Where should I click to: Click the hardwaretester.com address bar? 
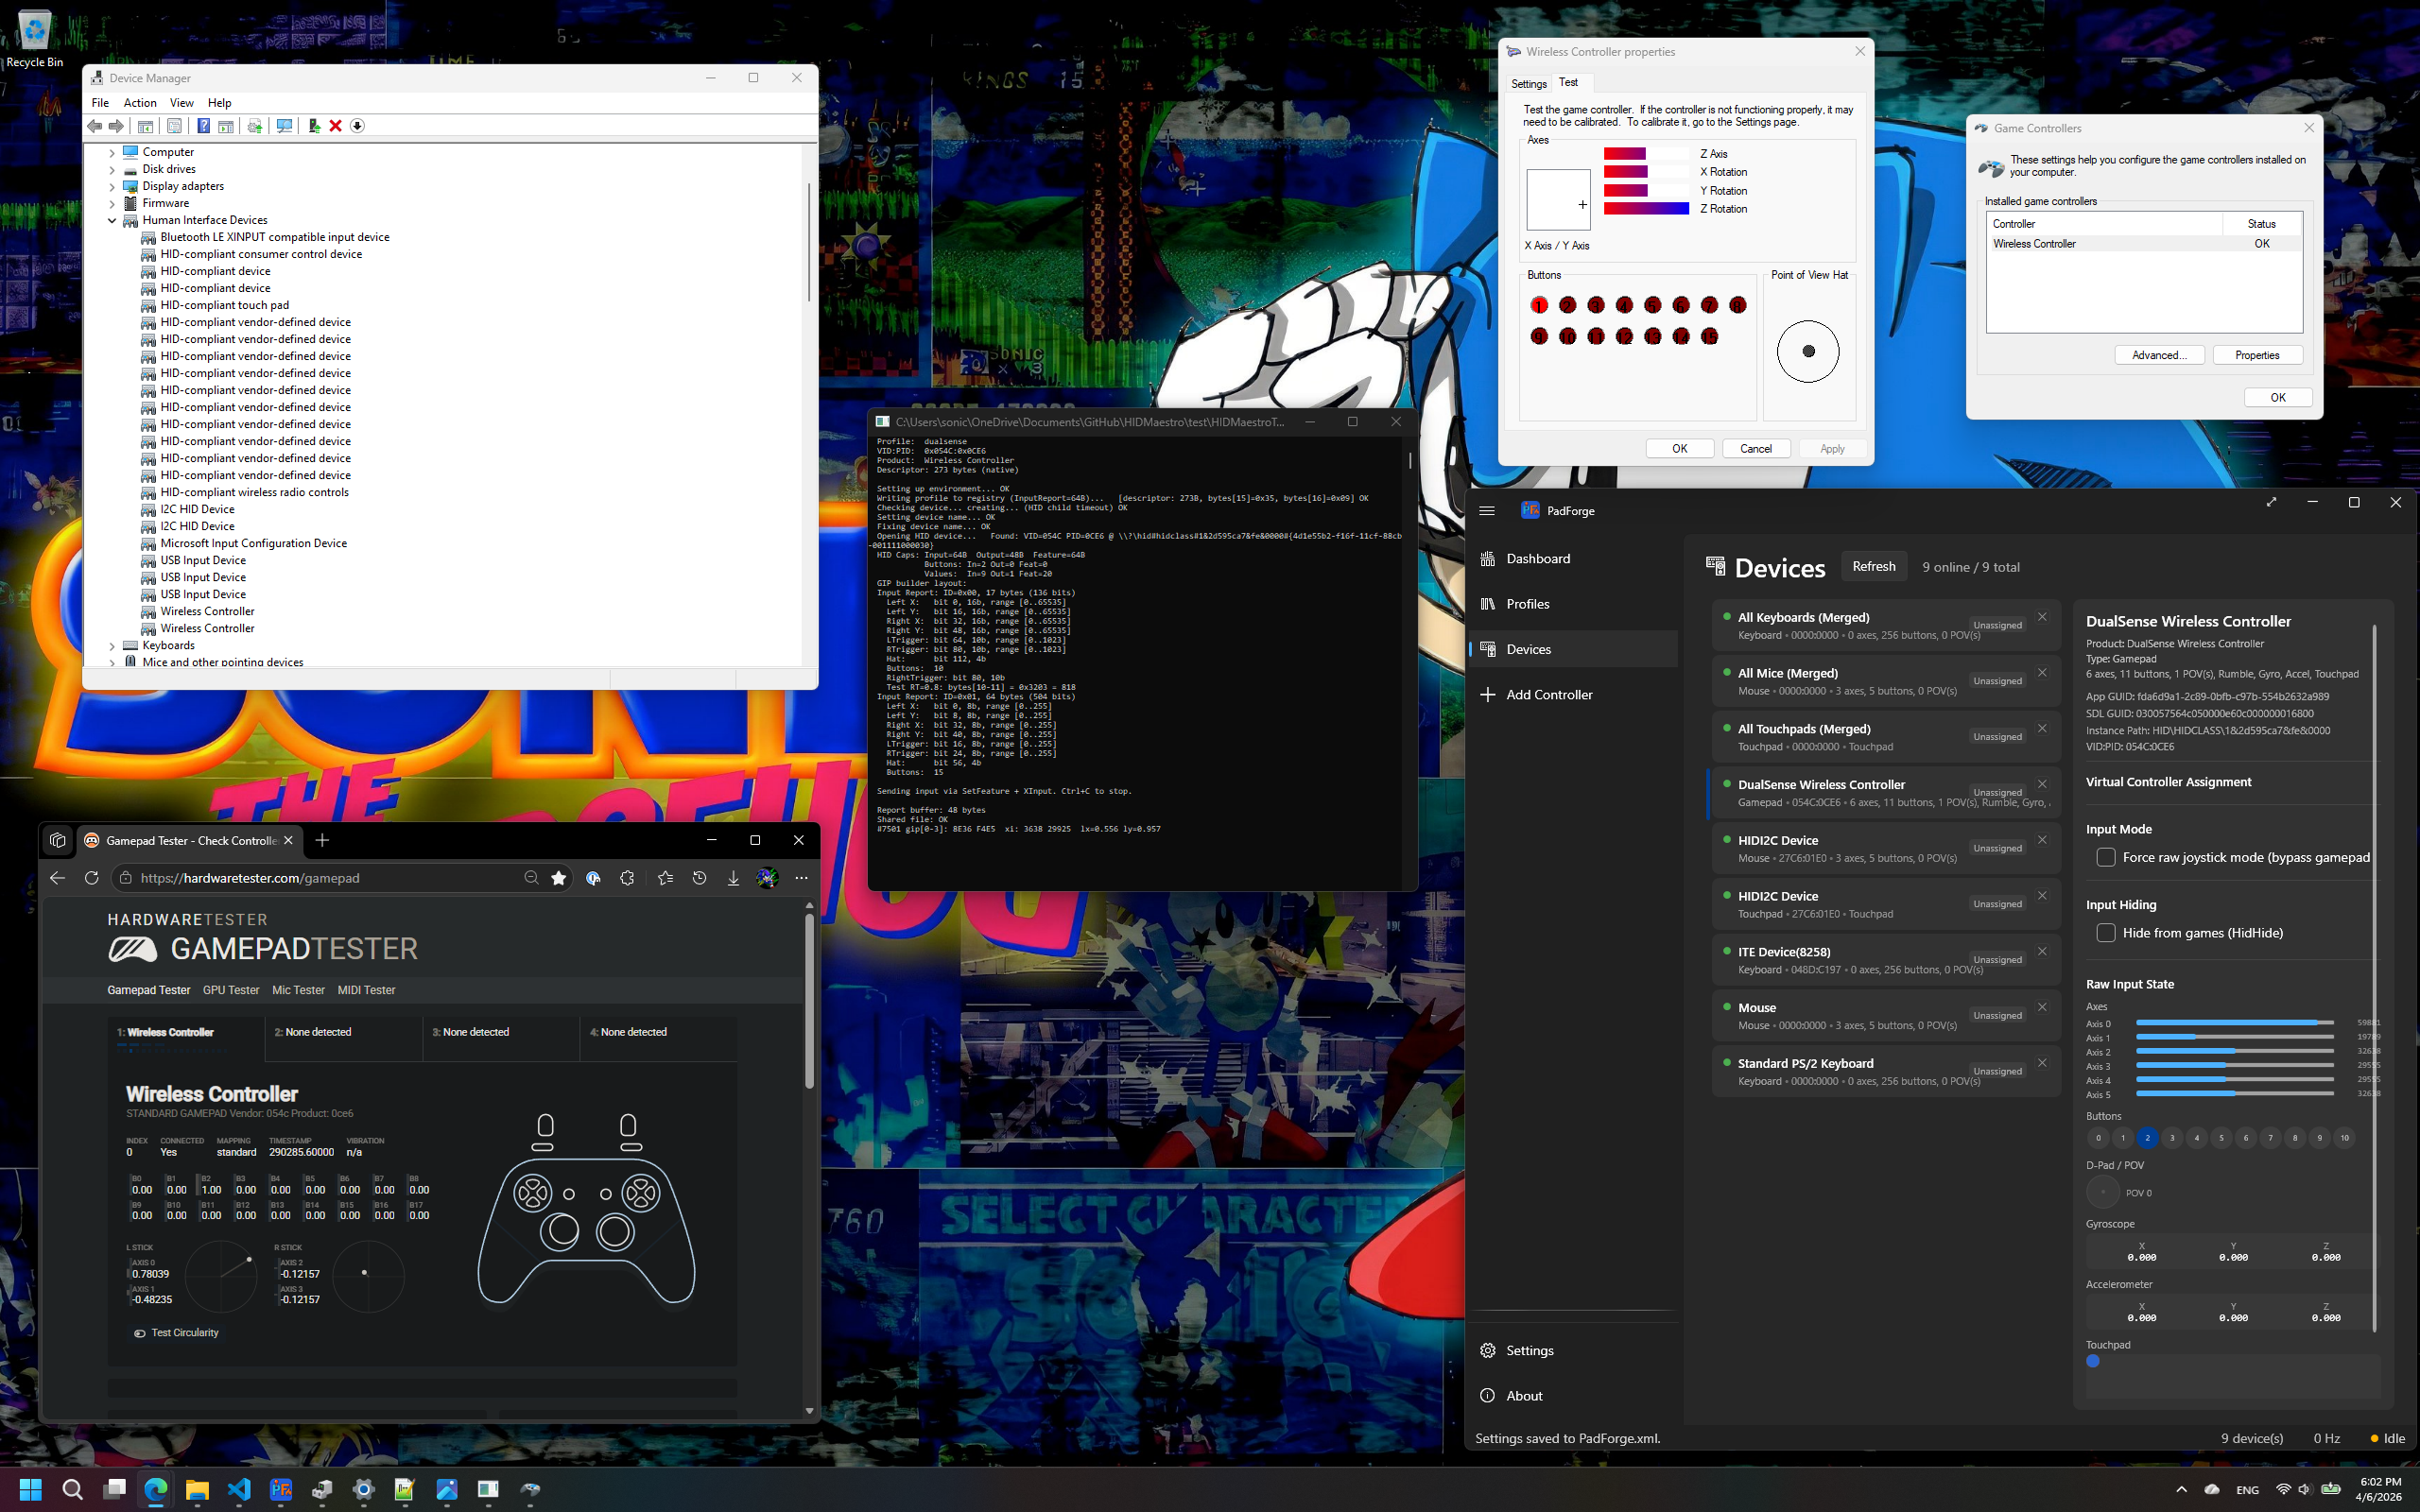pos(330,878)
